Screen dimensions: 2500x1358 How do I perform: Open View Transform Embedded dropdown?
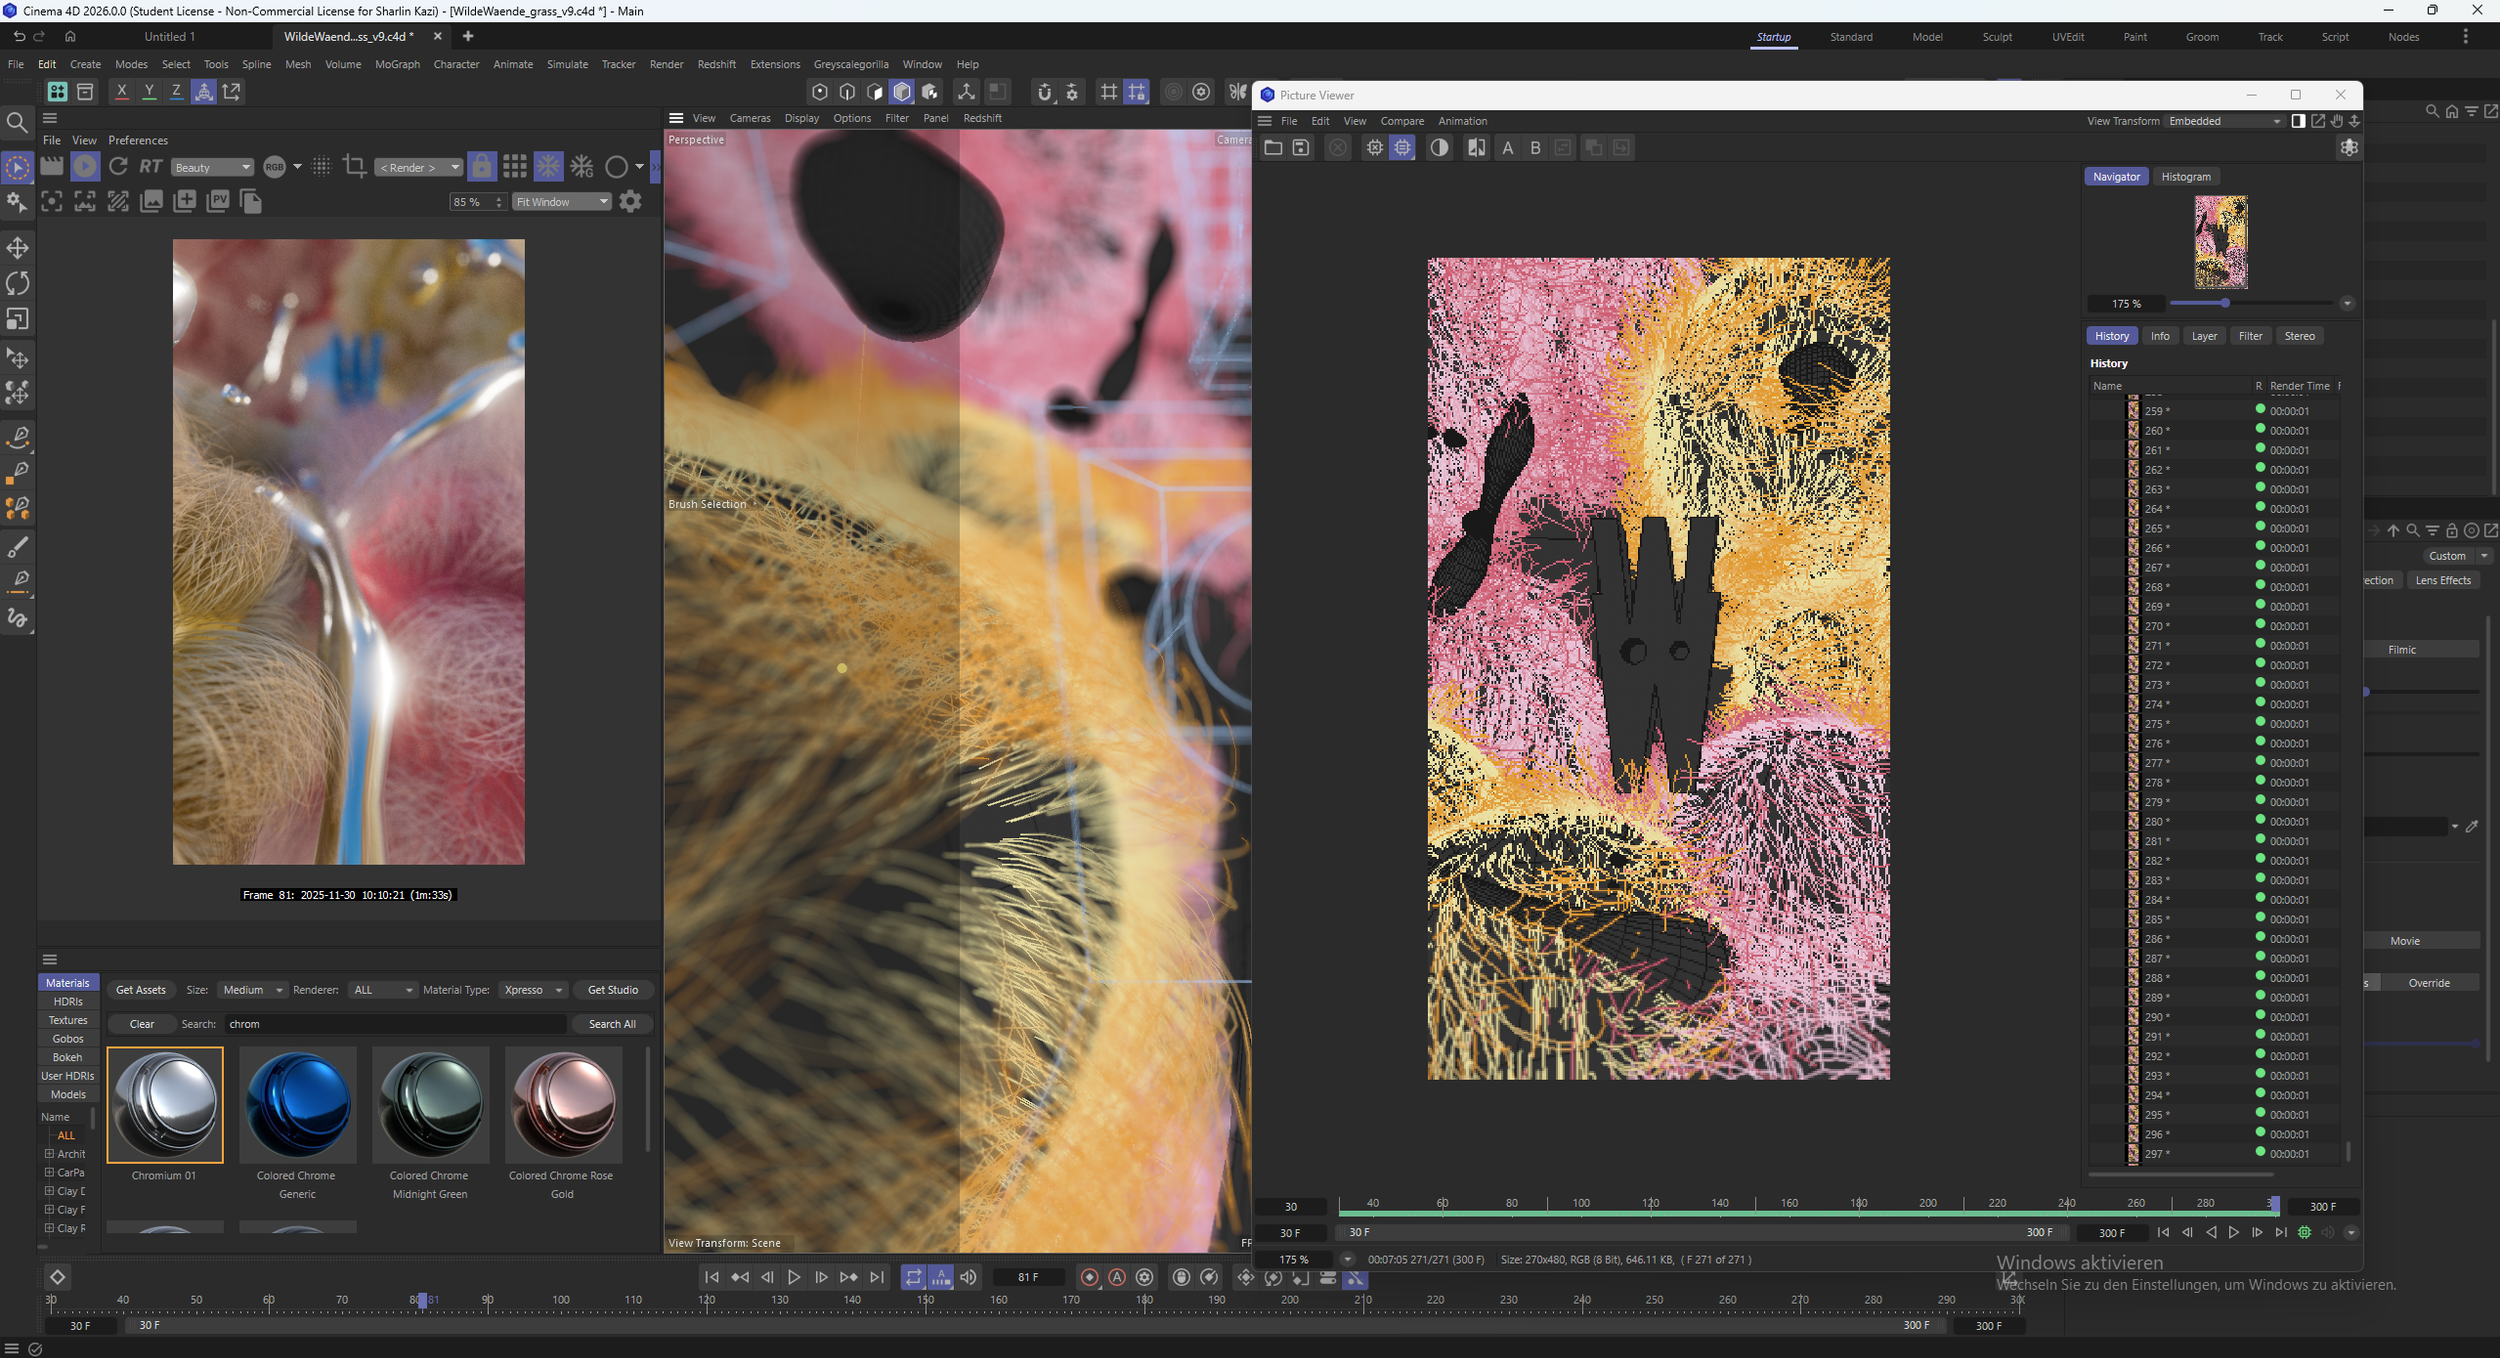coord(2224,121)
